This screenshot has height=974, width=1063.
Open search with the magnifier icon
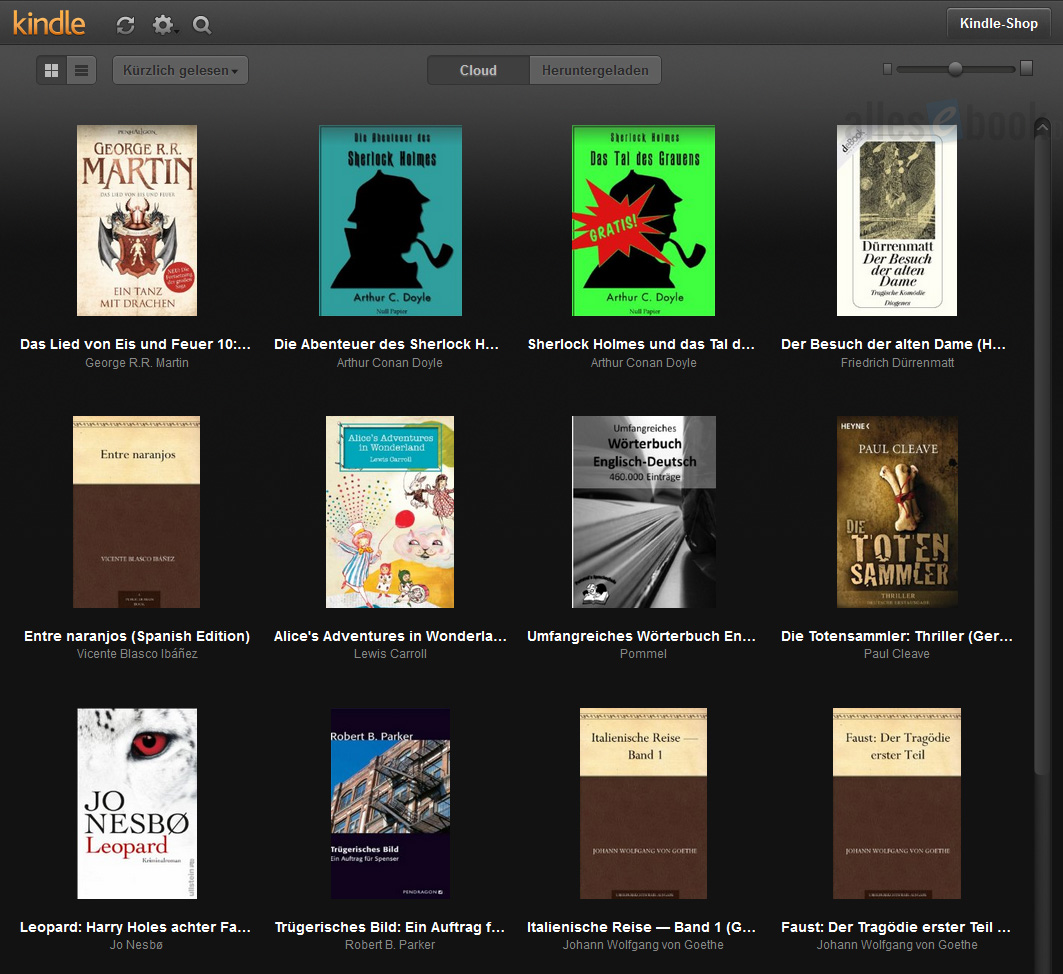202,25
